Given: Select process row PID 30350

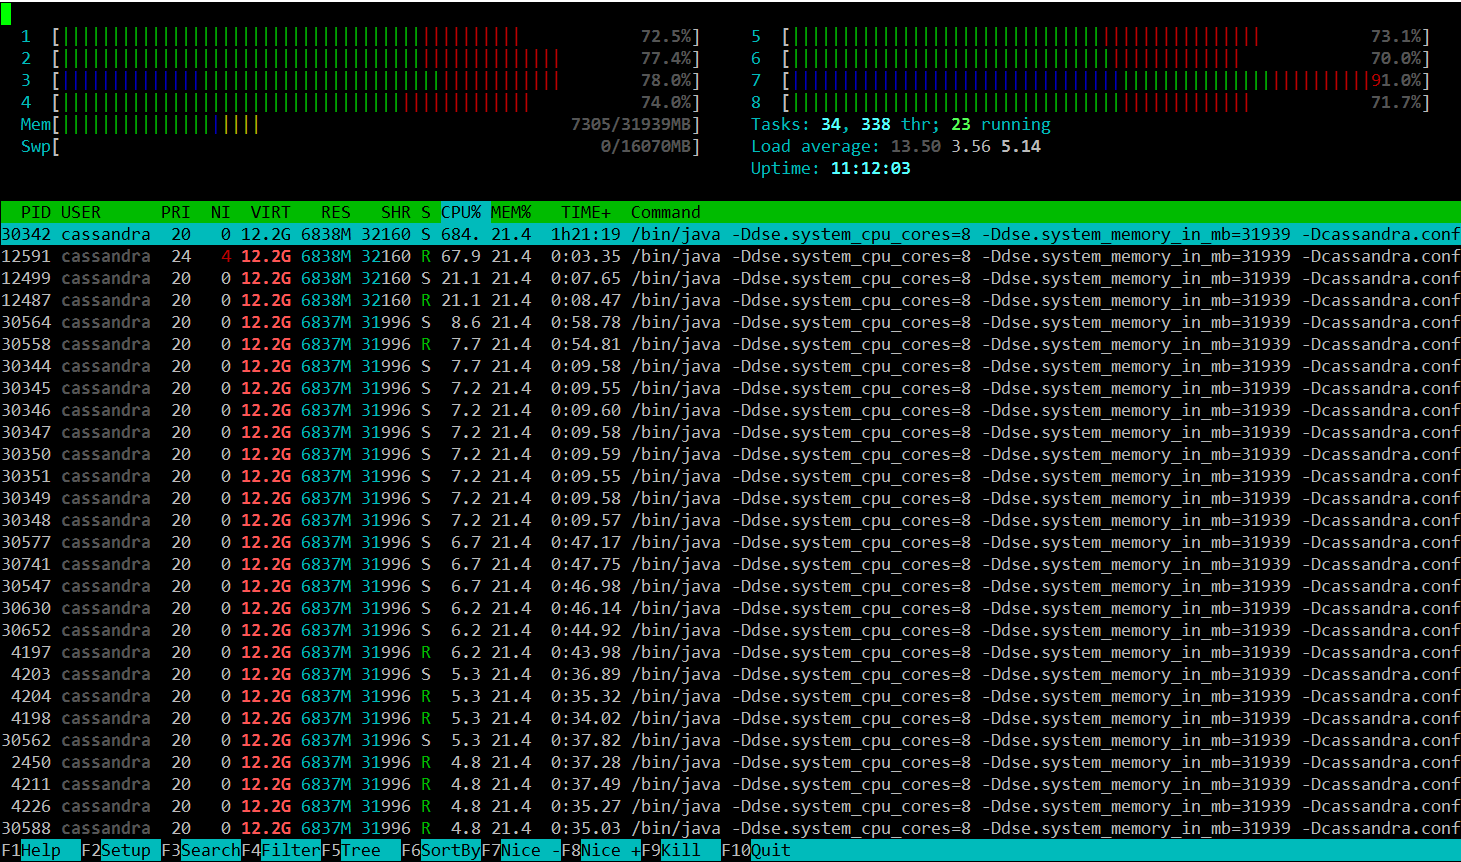Looking at the screenshot, I should [x=730, y=454].
